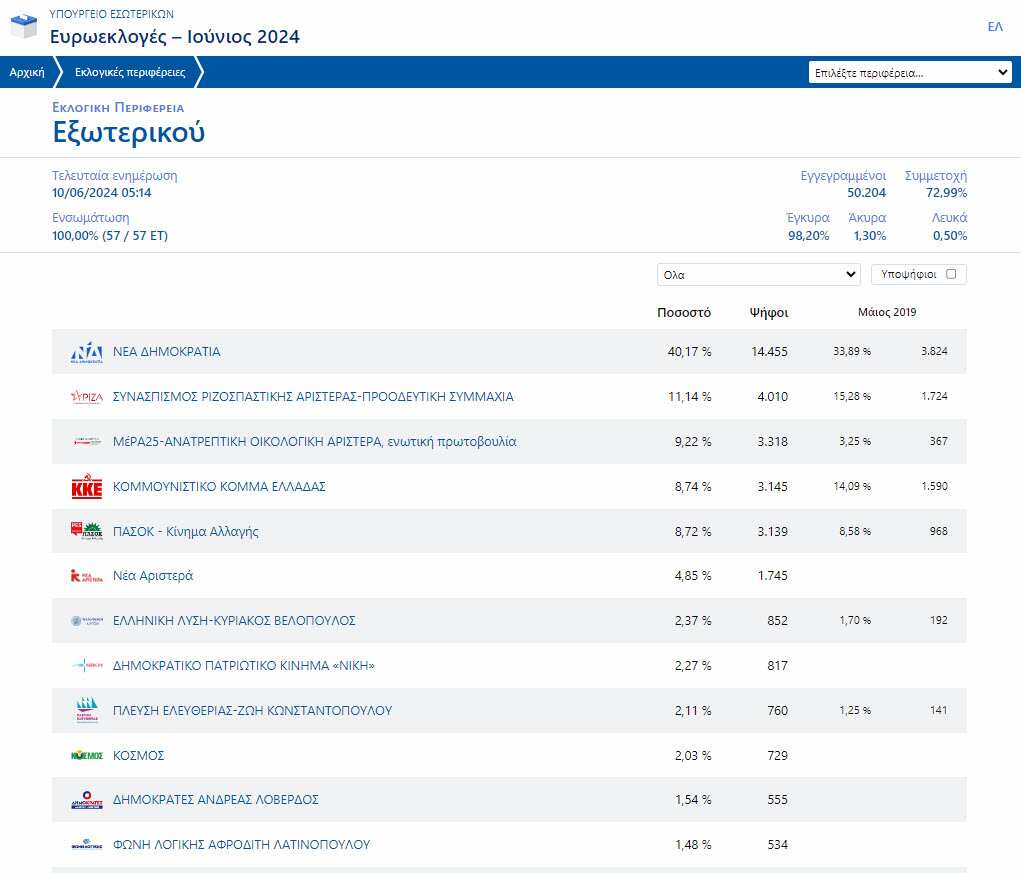
Task: Click the ΜέΡΑ25 party emblem
Action: pos(86,442)
